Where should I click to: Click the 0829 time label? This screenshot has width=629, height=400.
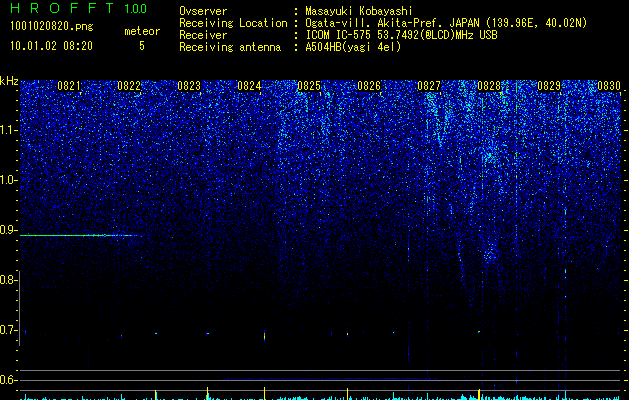[549, 85]
